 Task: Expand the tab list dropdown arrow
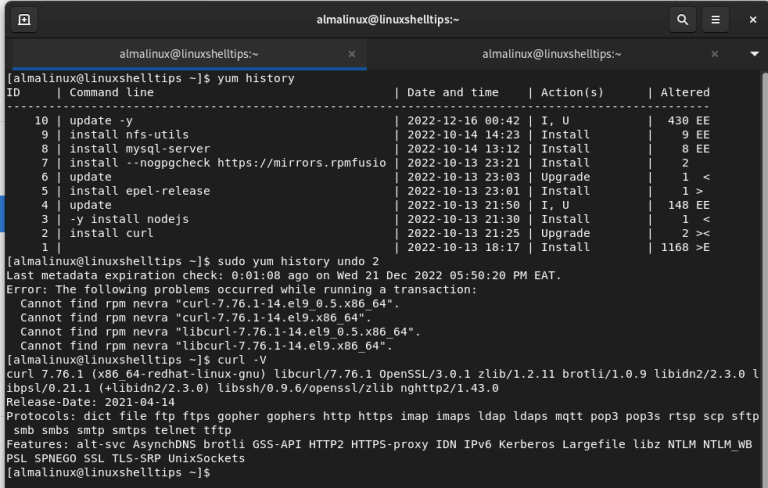tap(754, 54)
